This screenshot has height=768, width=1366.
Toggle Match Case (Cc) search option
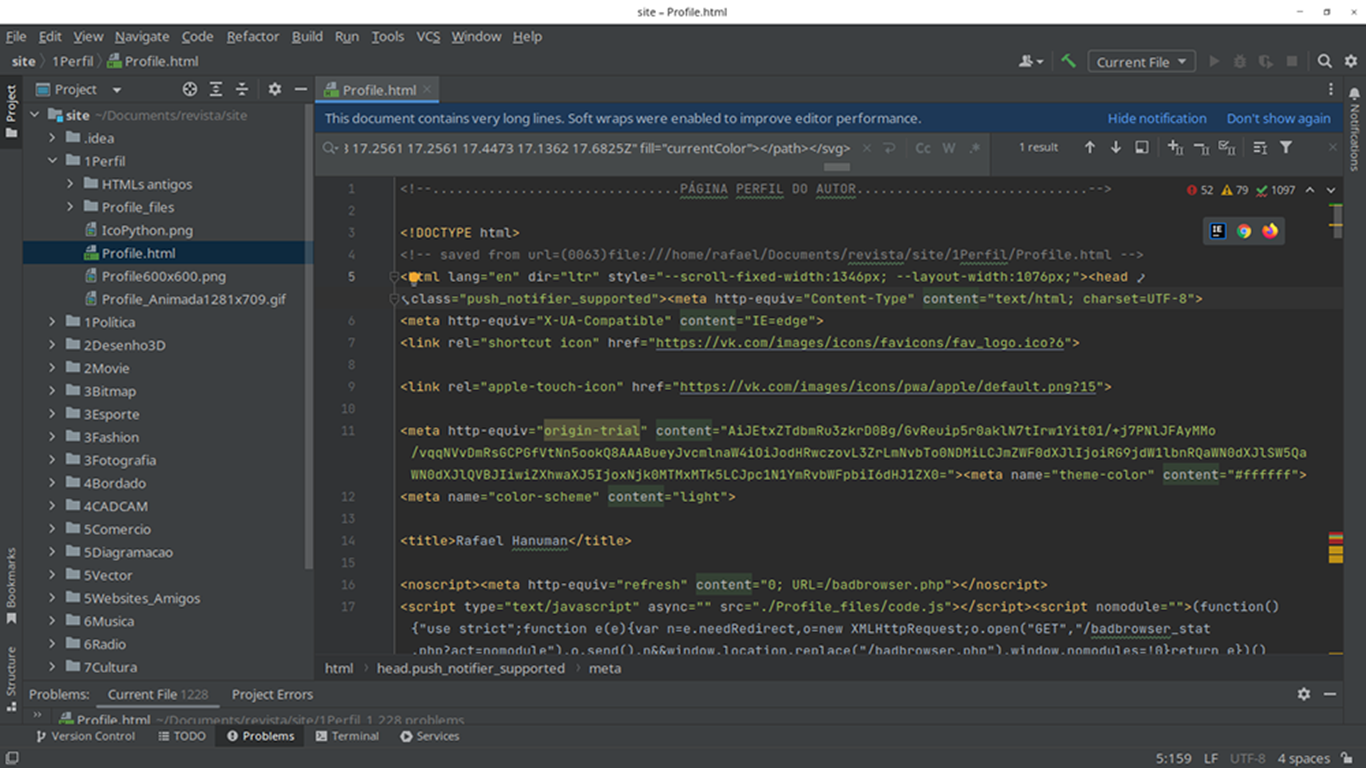click(923, 148)
